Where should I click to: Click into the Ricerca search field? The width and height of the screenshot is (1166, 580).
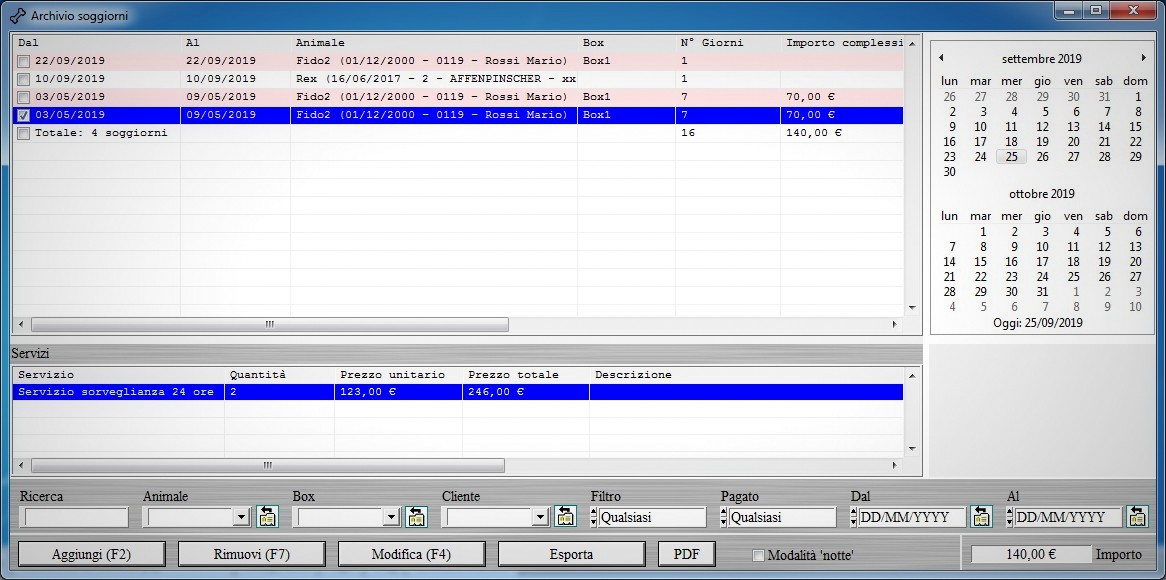click(x=76, y=517)
